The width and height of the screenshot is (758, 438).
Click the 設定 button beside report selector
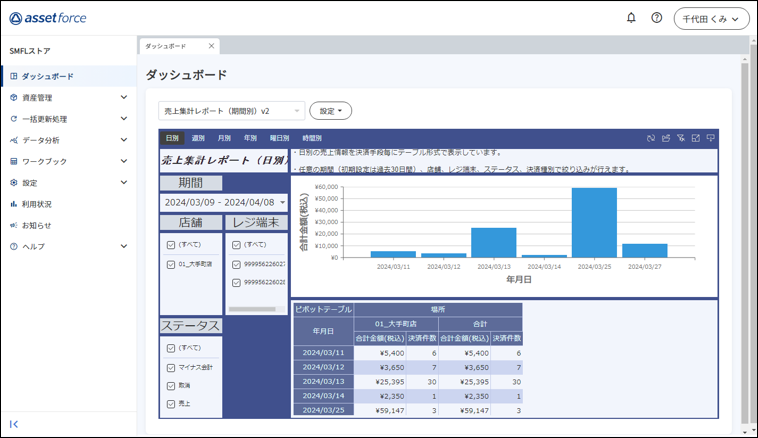(330, 111)
